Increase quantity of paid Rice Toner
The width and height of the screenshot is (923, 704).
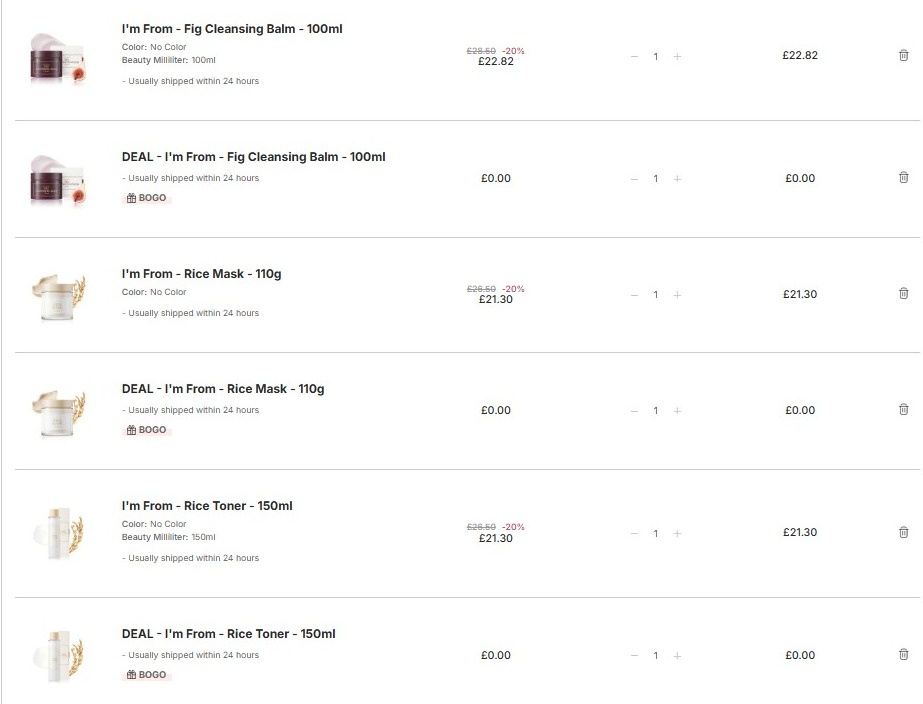tap(677, 534)
